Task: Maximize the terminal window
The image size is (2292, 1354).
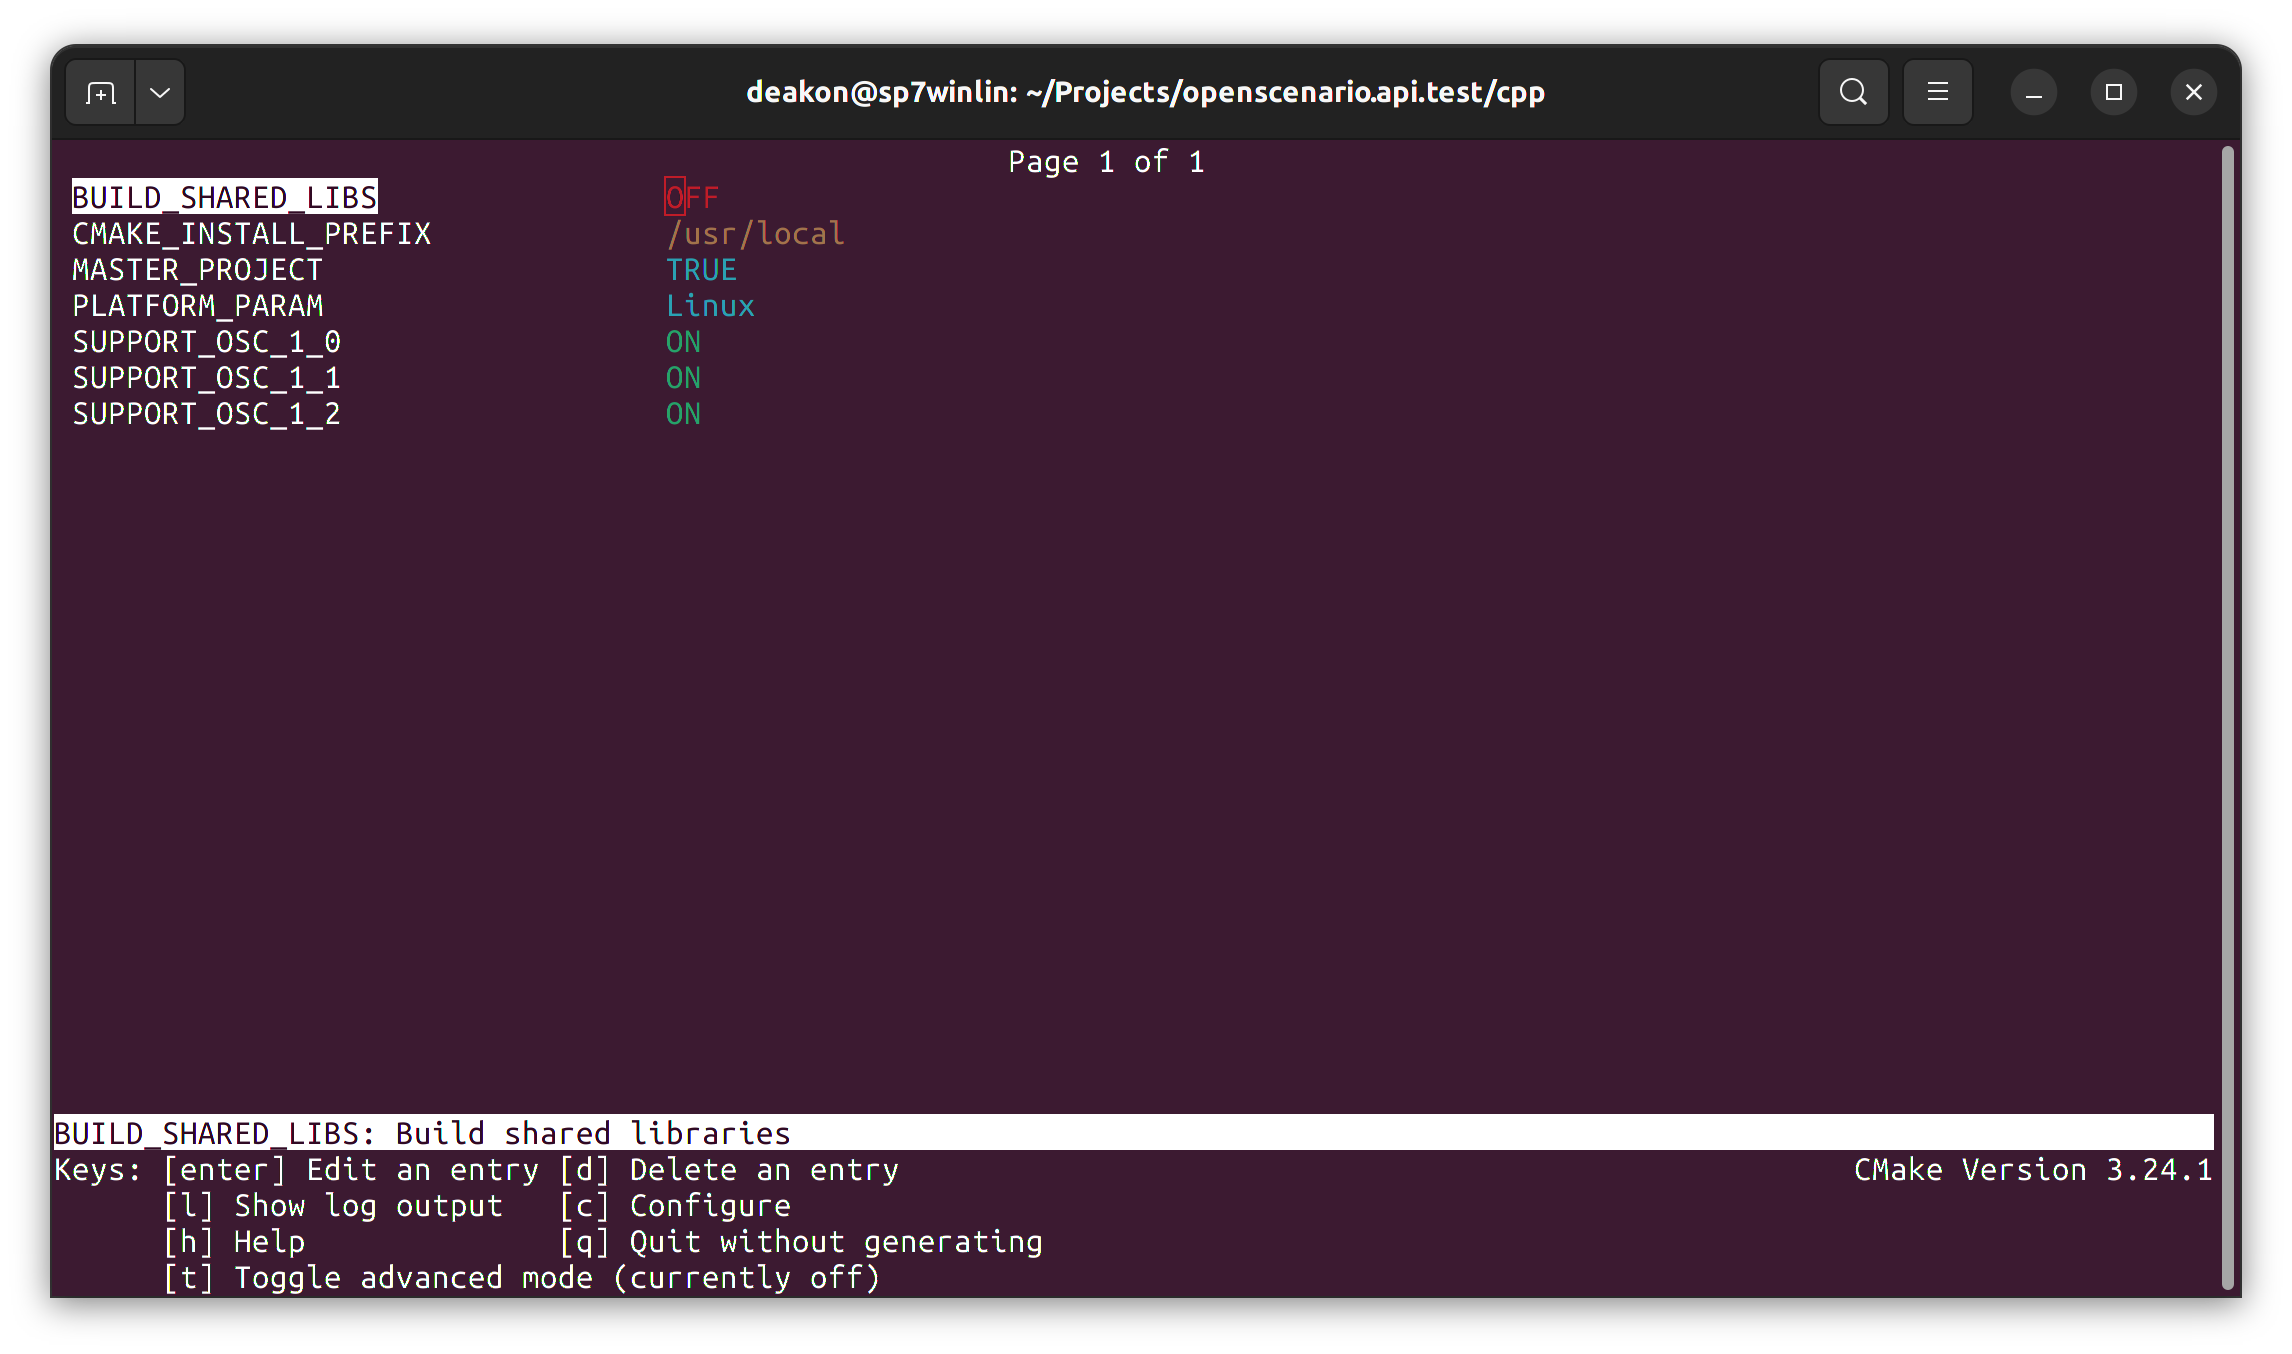Action: pos(2114,93)
